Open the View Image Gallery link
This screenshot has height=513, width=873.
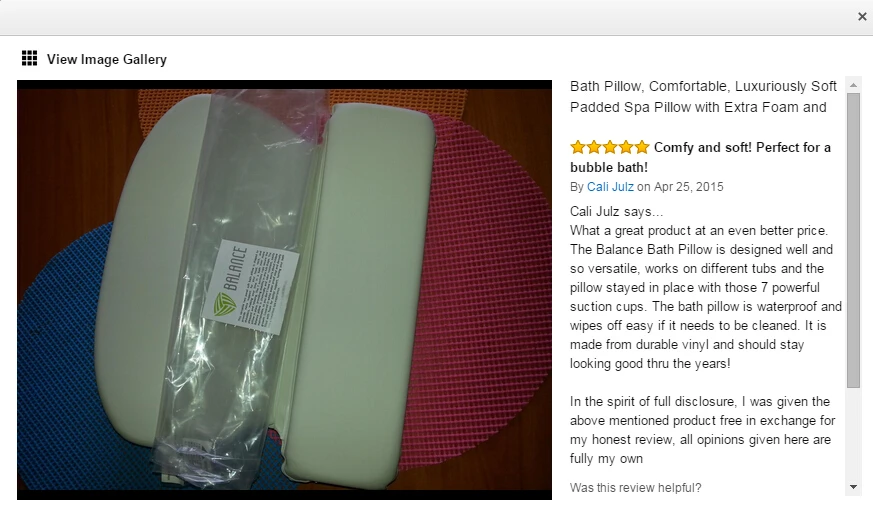pyautogui.click(x=106, y=59)
